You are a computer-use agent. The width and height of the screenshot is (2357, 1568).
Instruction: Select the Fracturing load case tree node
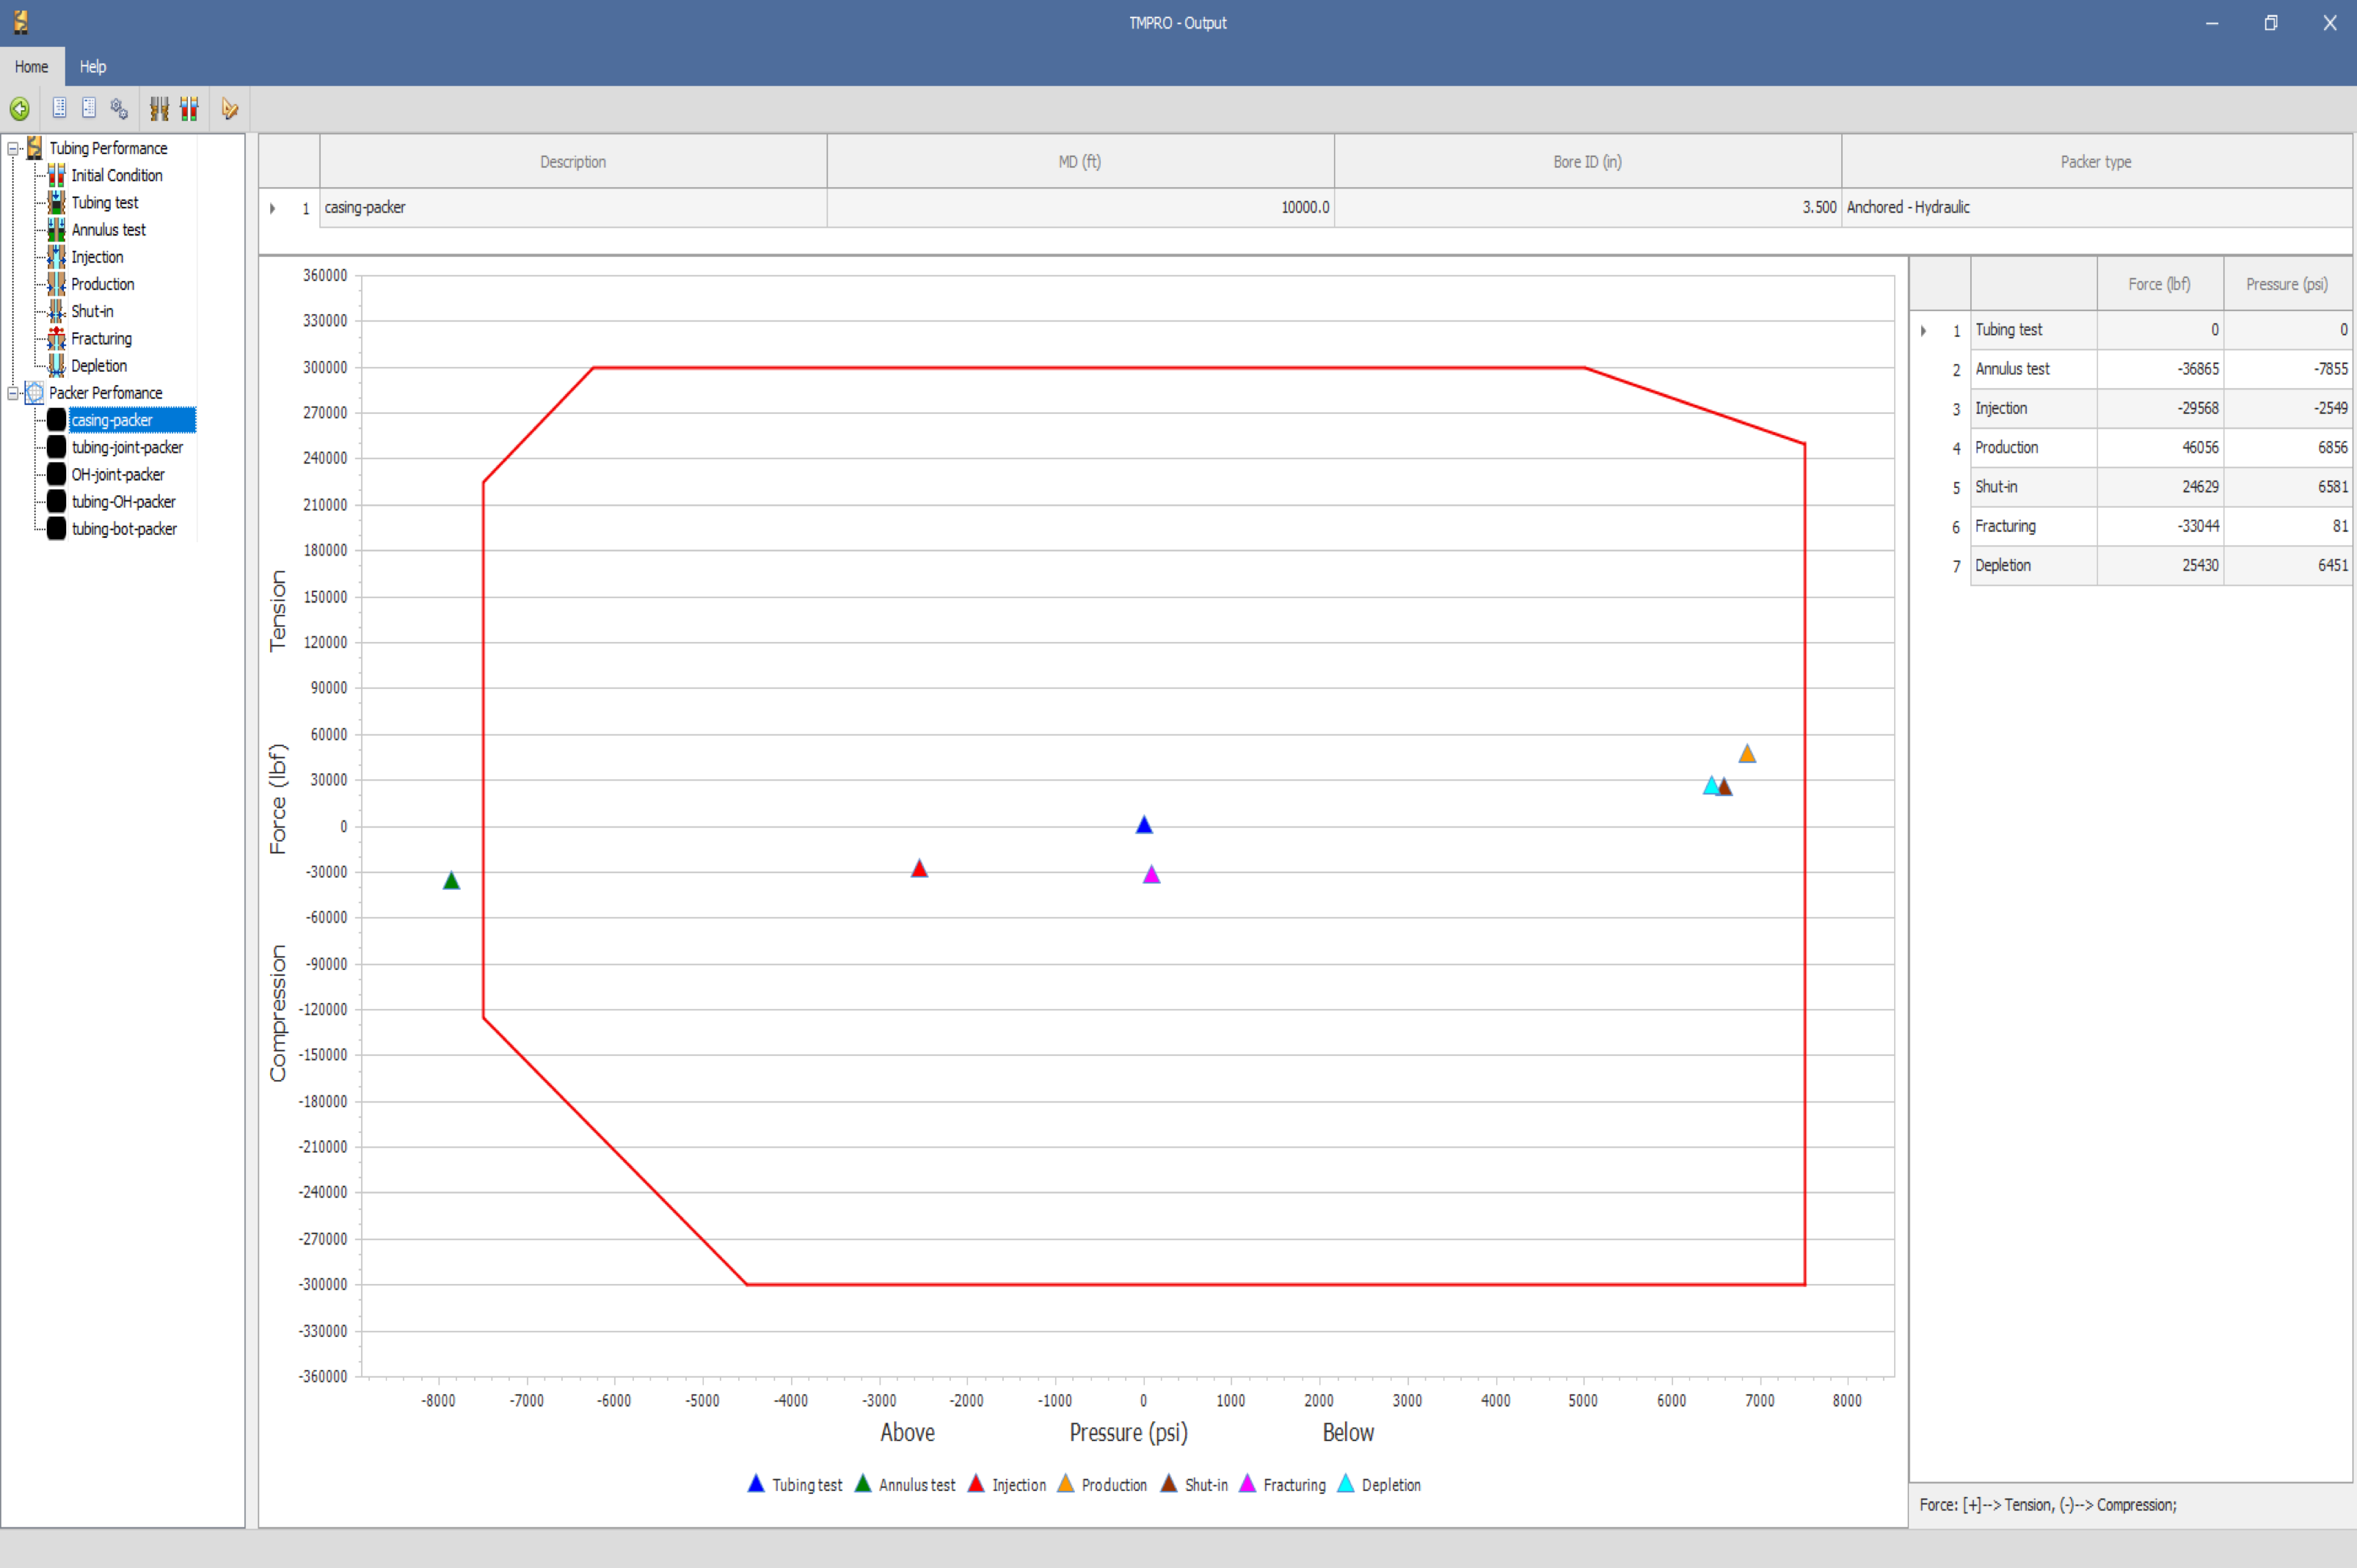tap(101, 339)
